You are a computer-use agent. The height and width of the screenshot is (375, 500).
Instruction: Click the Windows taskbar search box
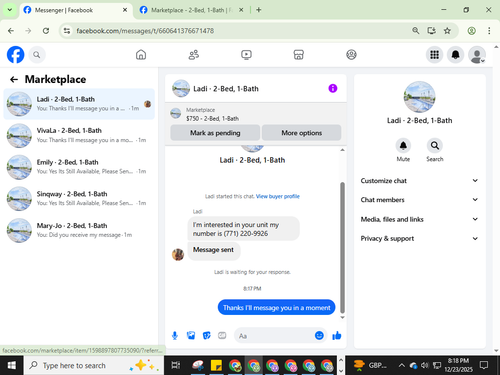coord(94,365)
